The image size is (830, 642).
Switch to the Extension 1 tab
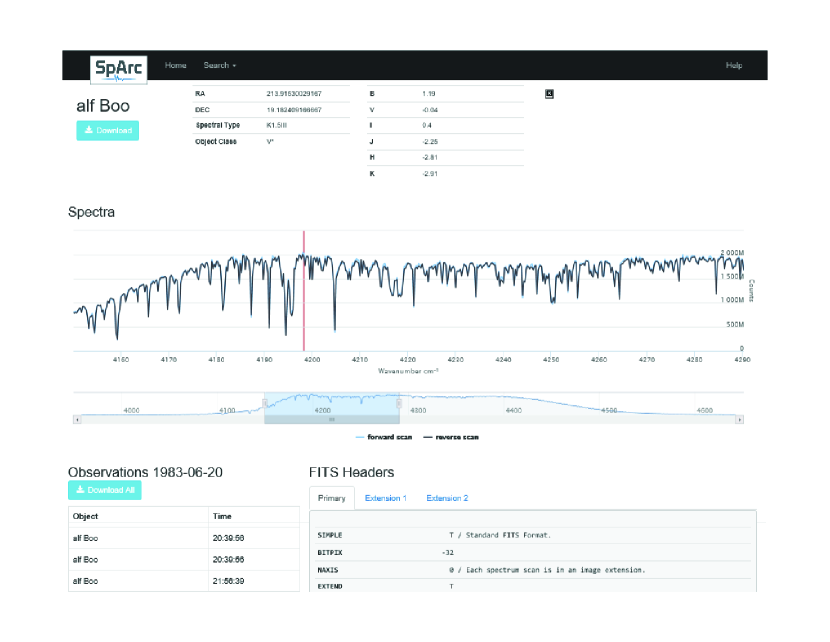pos(385,498)
